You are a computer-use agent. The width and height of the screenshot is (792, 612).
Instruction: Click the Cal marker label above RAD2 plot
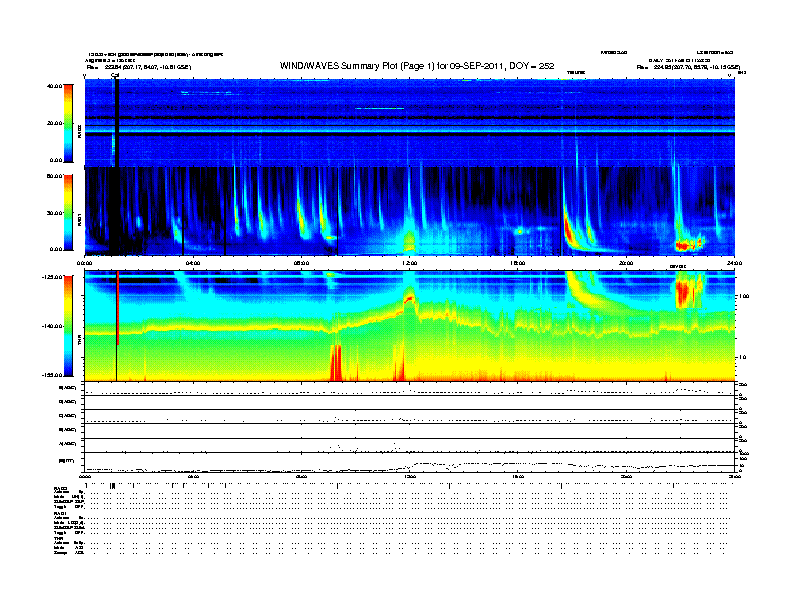click(x=115, y=75)
